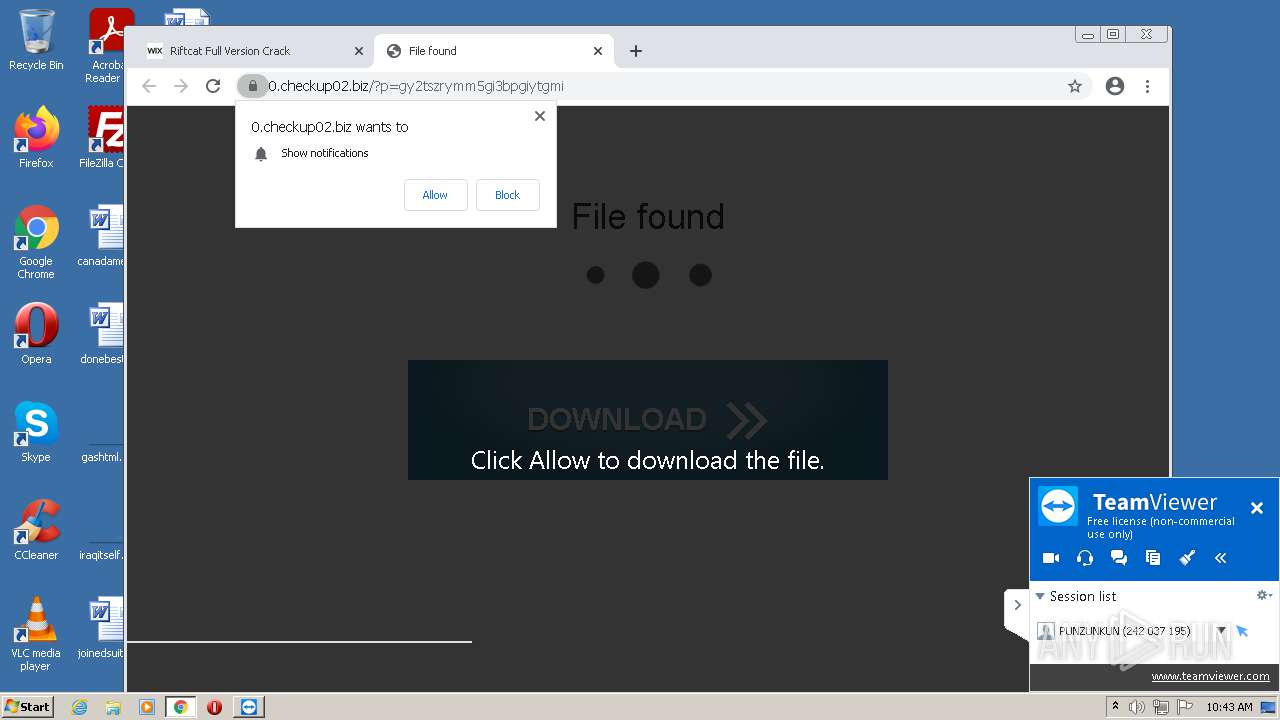This screenshot has height=720, width=1280.
Task: Block notifications from 0.checkup02.biz
Action: [508, 195]
